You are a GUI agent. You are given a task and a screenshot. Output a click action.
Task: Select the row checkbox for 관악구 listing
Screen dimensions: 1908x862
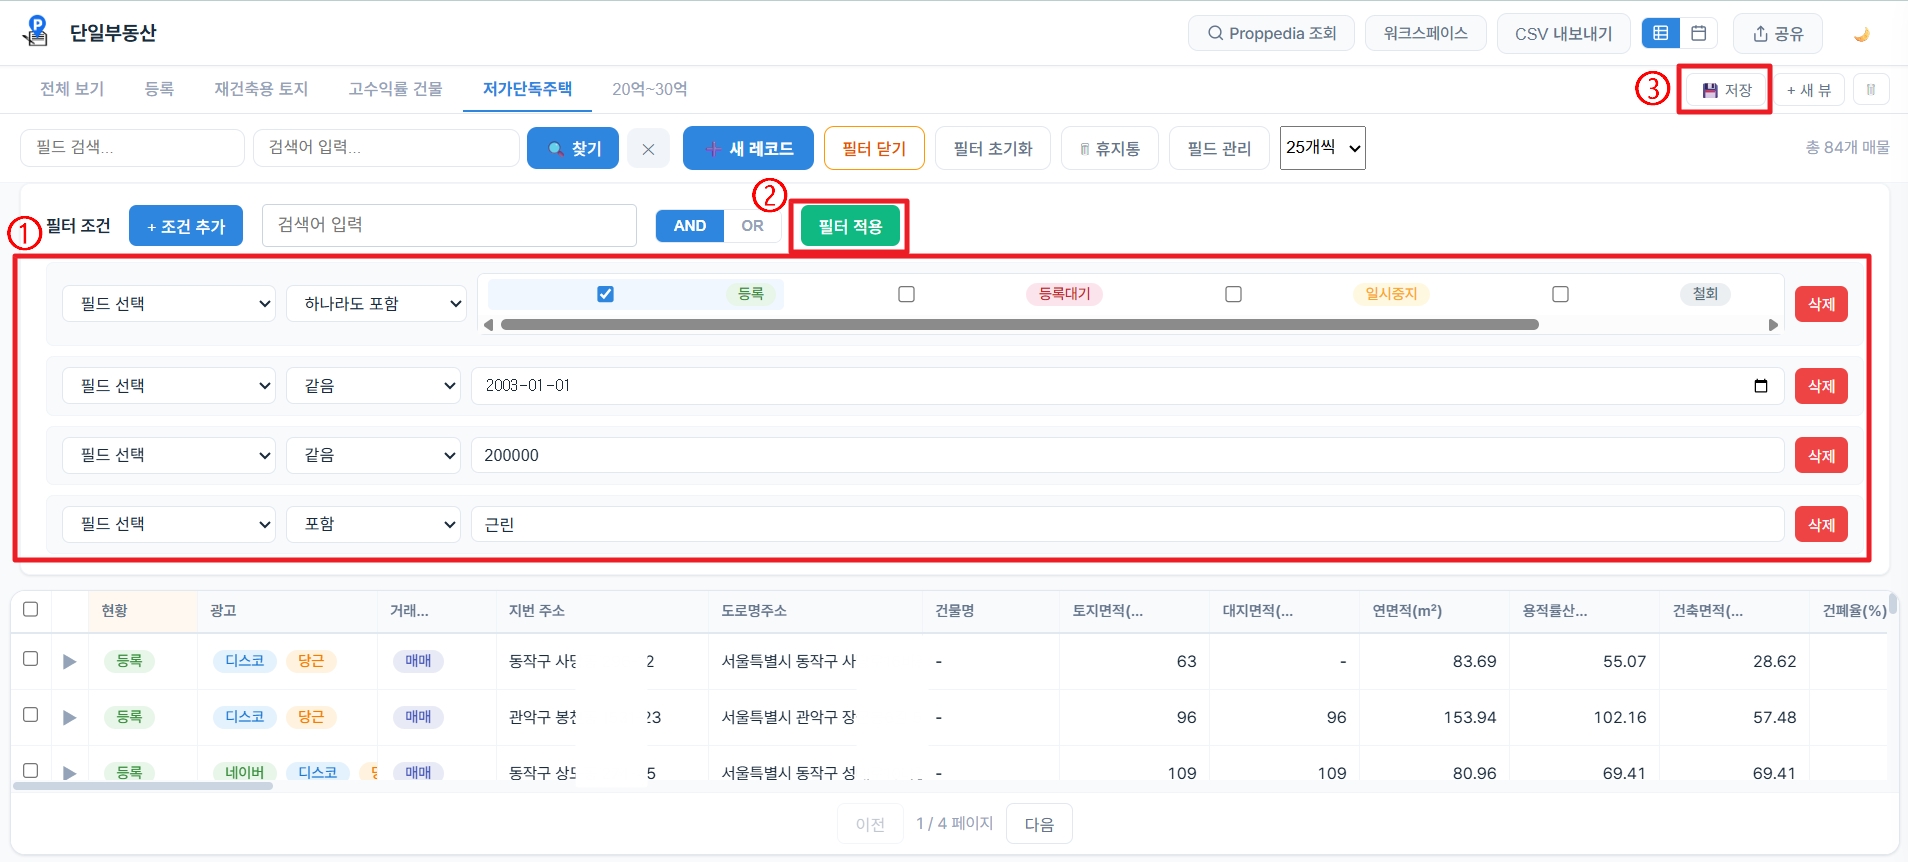(30, 715)
